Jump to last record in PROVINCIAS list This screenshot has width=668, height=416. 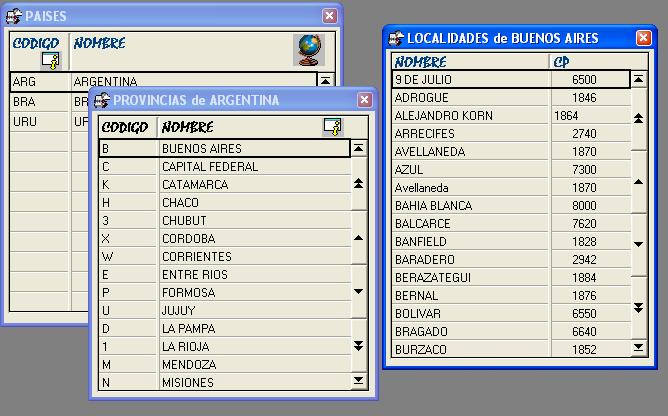[359, 380]
